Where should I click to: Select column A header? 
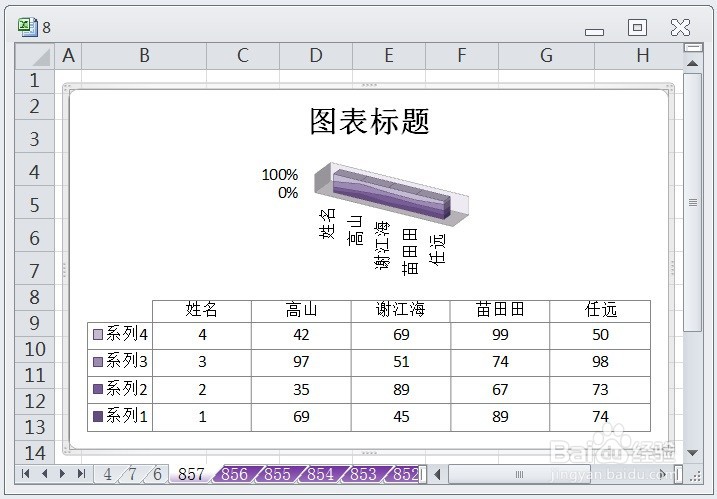[x=68, y=56]
